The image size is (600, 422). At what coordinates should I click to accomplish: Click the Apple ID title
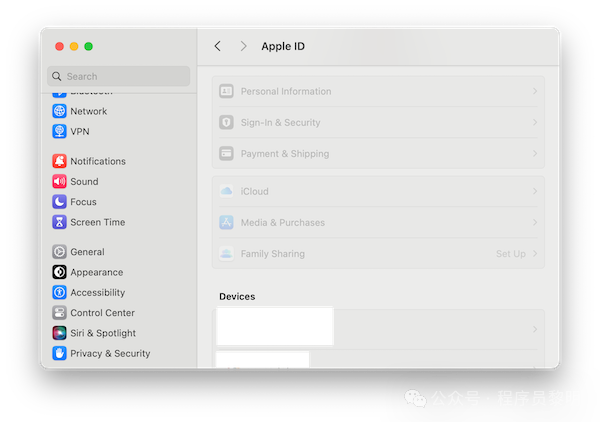283,46
